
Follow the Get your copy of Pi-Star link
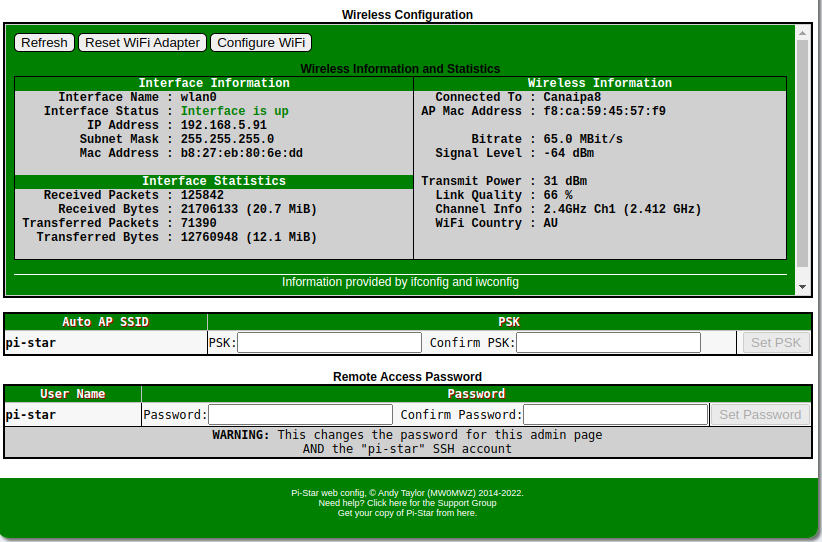[407, 513]
